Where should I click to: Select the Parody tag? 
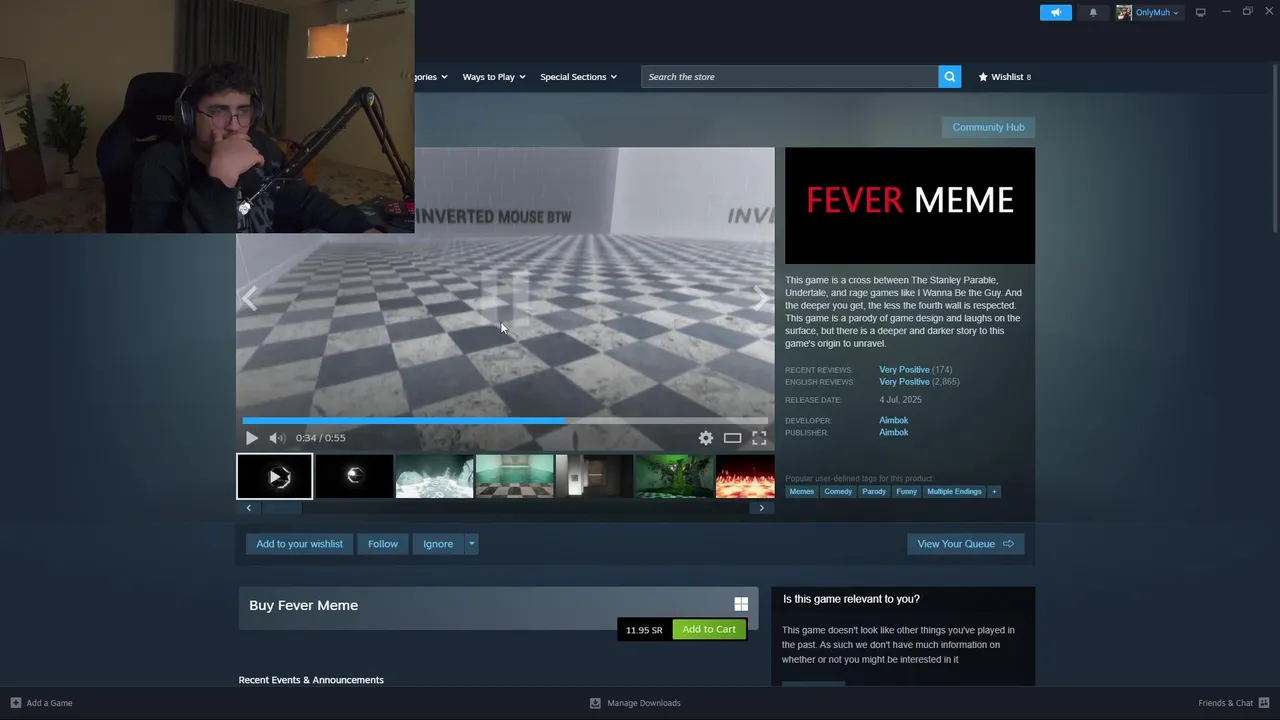tap(874, 491)
